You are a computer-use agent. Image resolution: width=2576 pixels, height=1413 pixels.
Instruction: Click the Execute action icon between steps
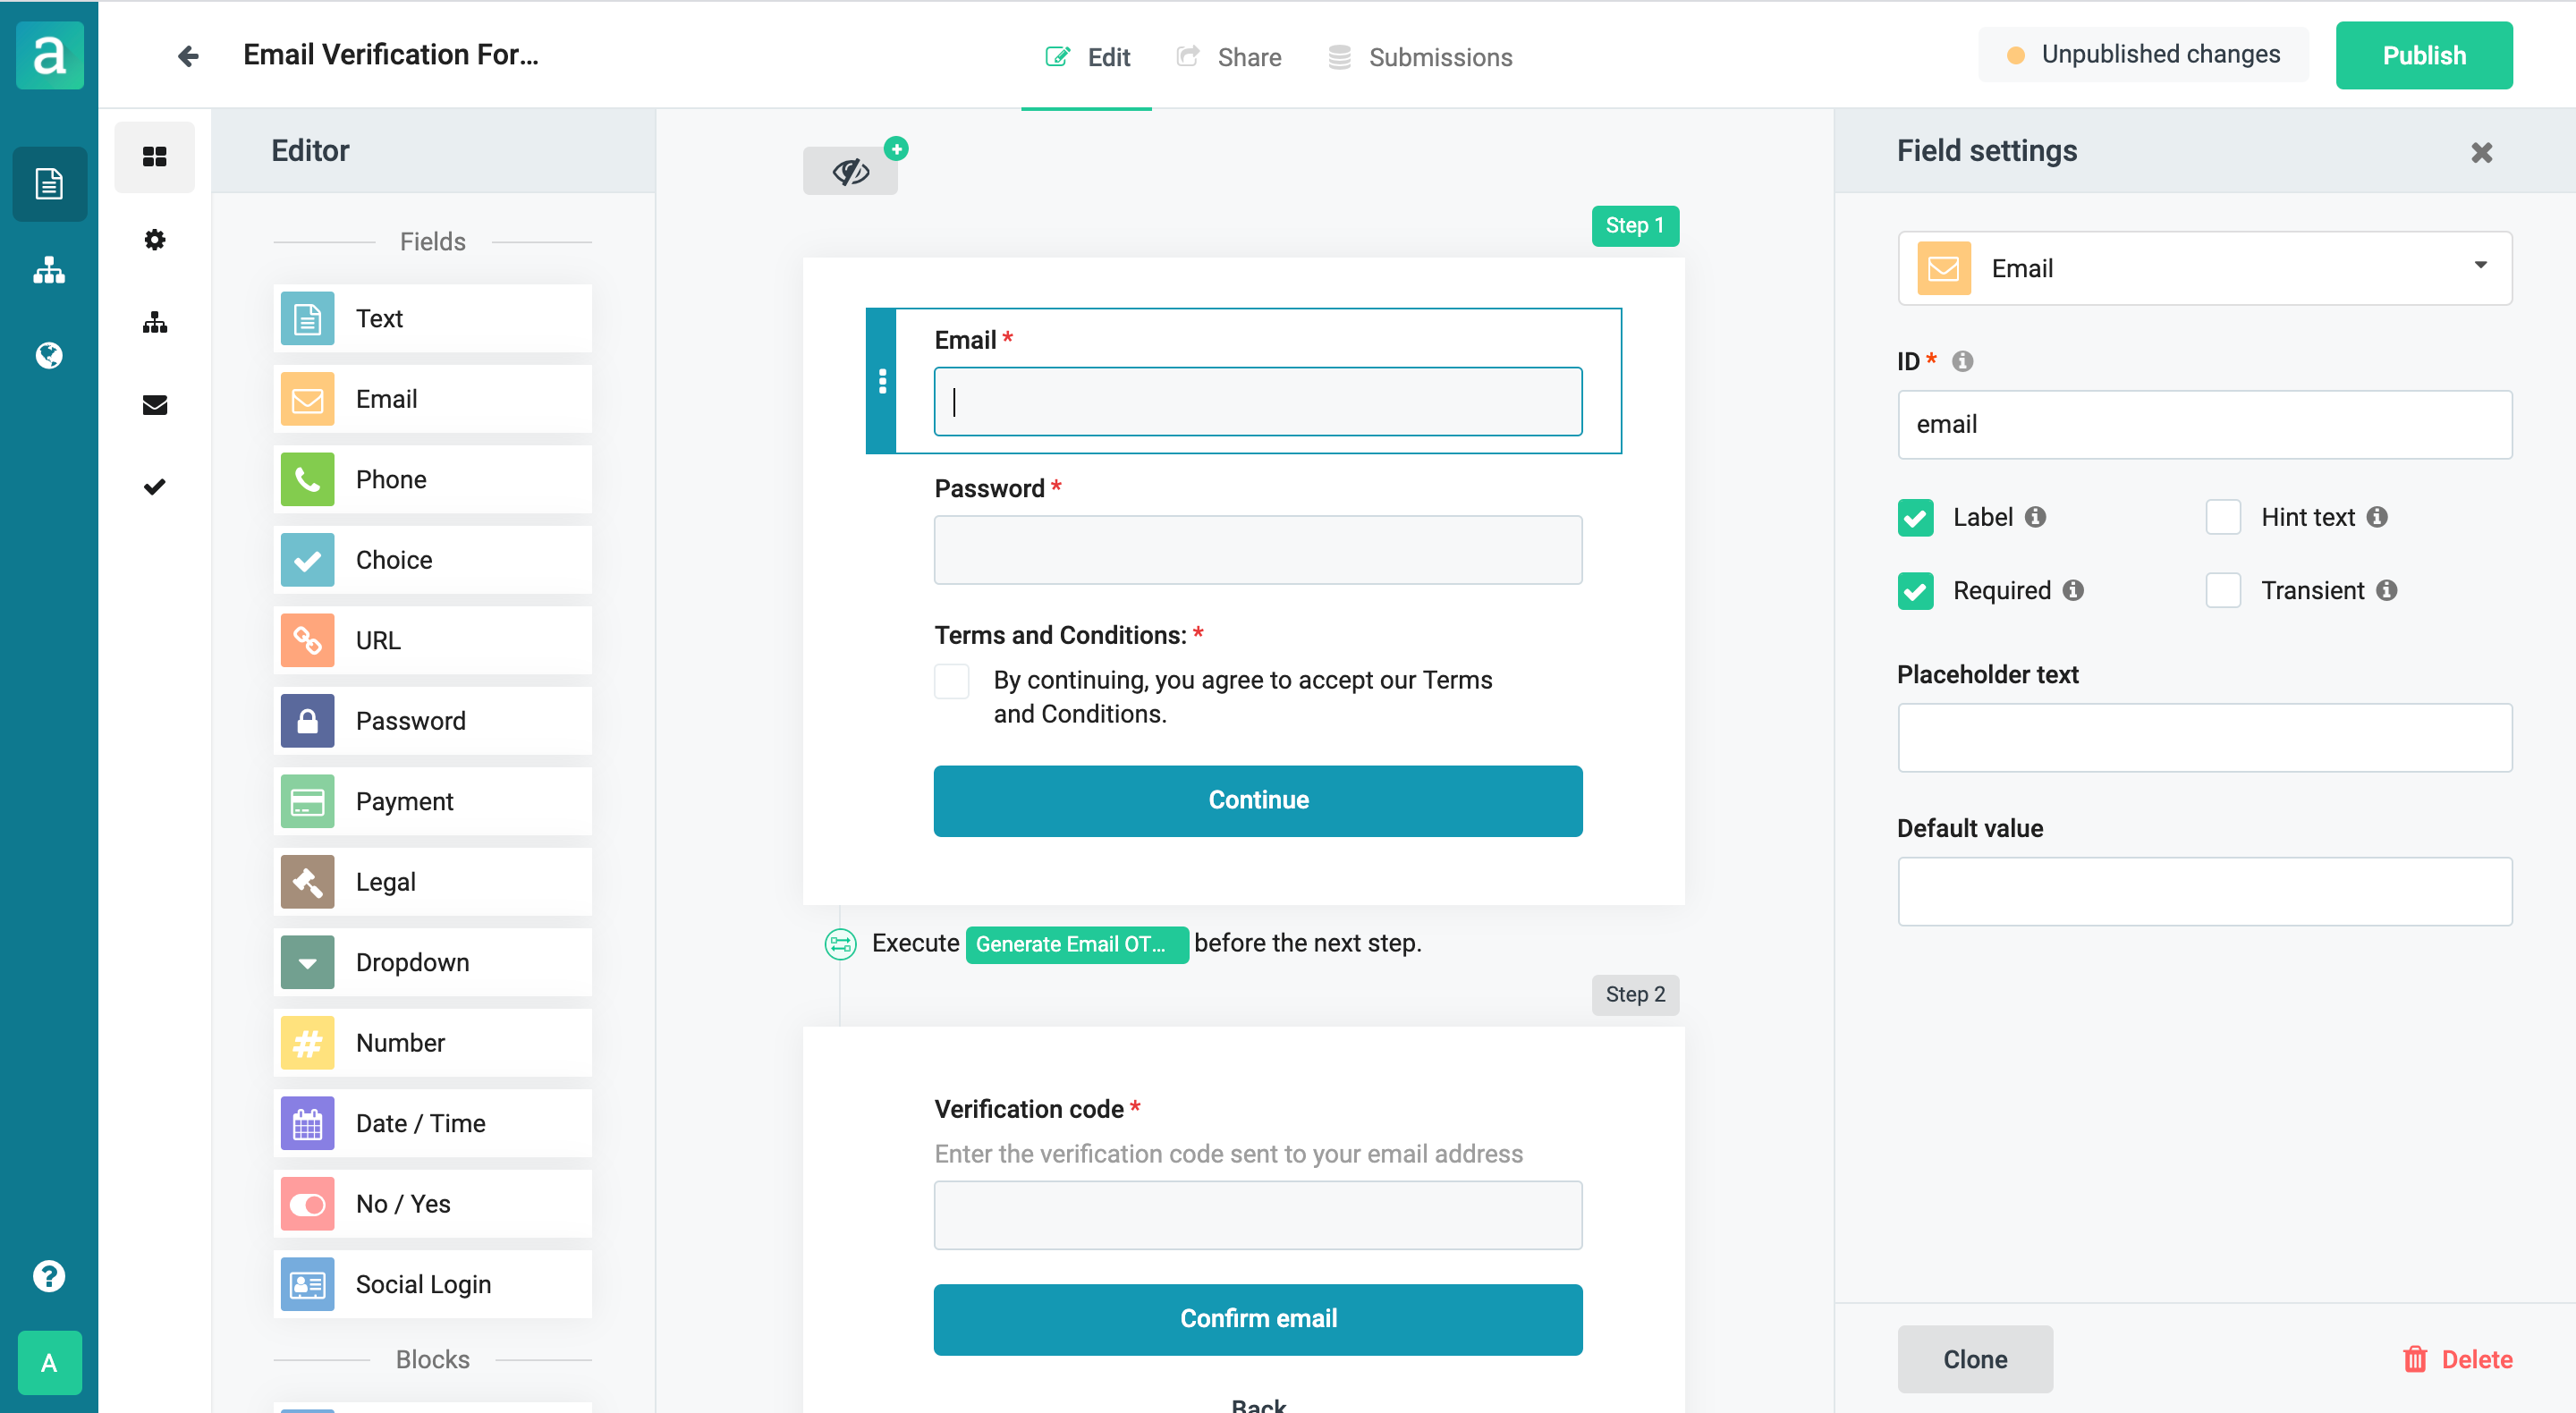[x=840, y=944]
